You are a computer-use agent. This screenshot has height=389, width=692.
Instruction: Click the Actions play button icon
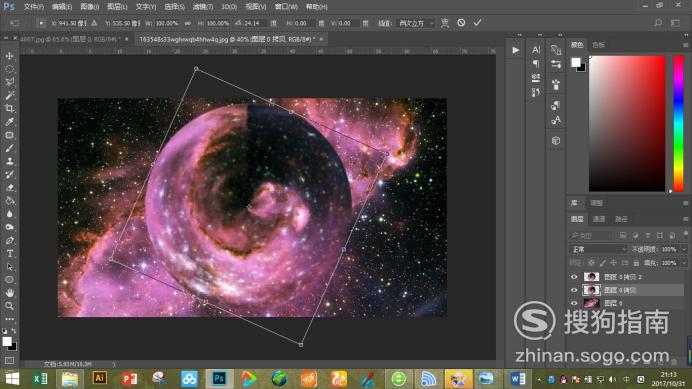(x=515, y=50)
